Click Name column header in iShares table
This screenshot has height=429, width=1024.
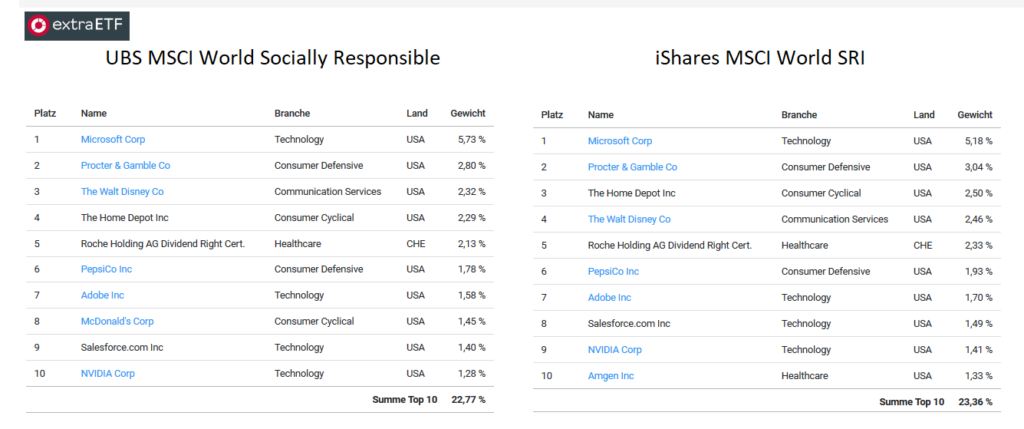click(600, 115)
